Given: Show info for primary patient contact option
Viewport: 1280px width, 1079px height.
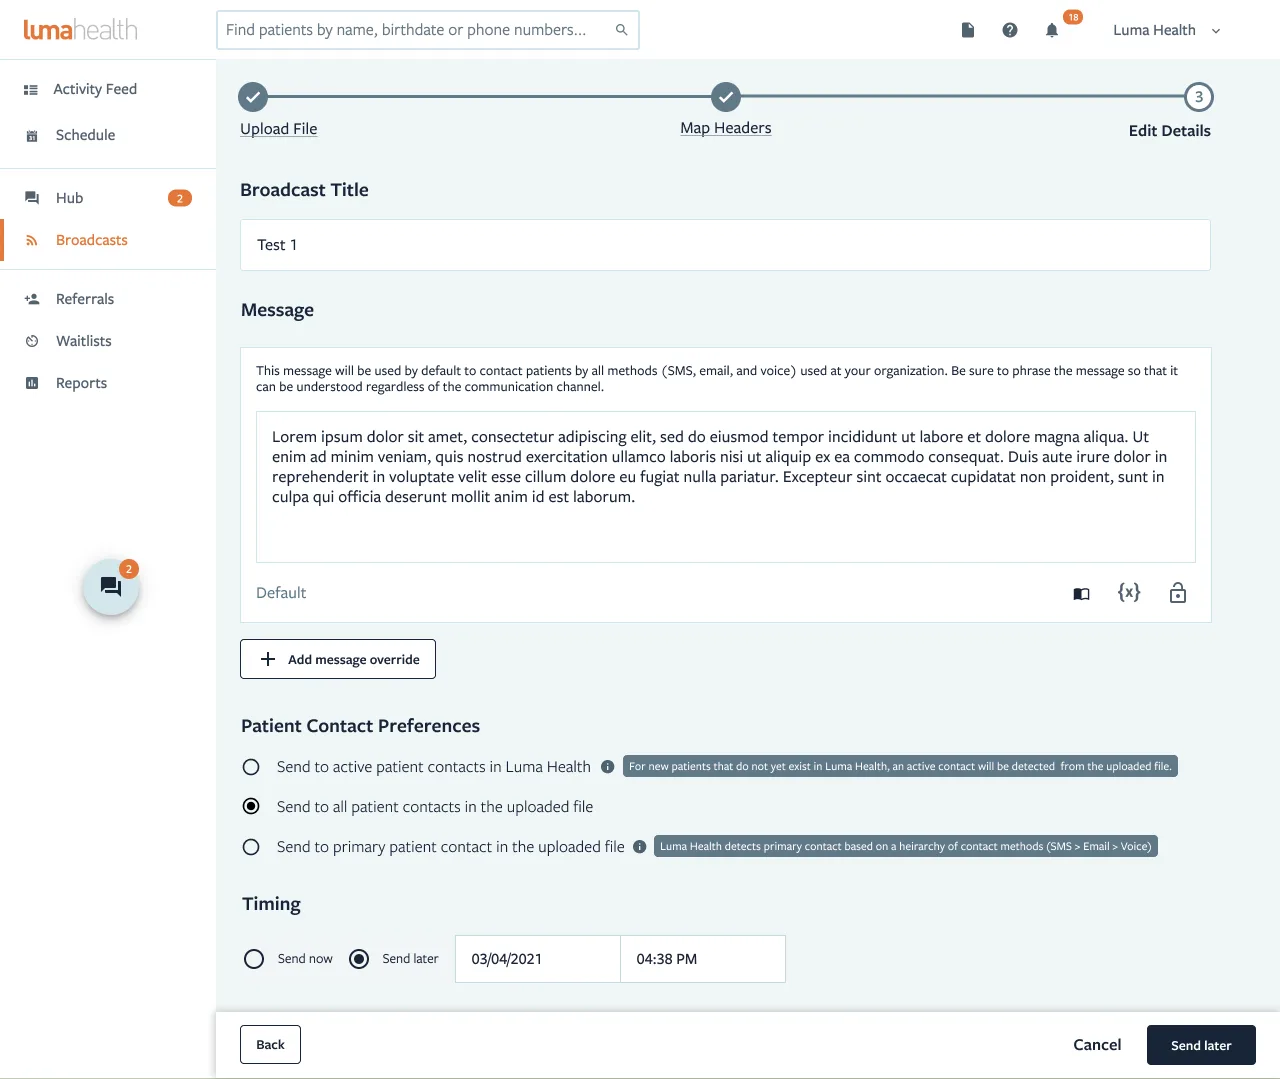Looking at the screenshot, I should (x=639, y=847).
